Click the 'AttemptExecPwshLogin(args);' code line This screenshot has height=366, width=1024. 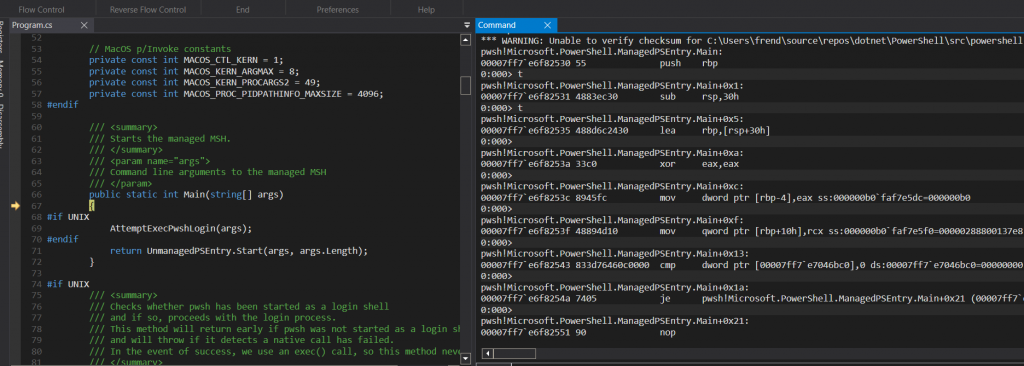click(181, 229)
